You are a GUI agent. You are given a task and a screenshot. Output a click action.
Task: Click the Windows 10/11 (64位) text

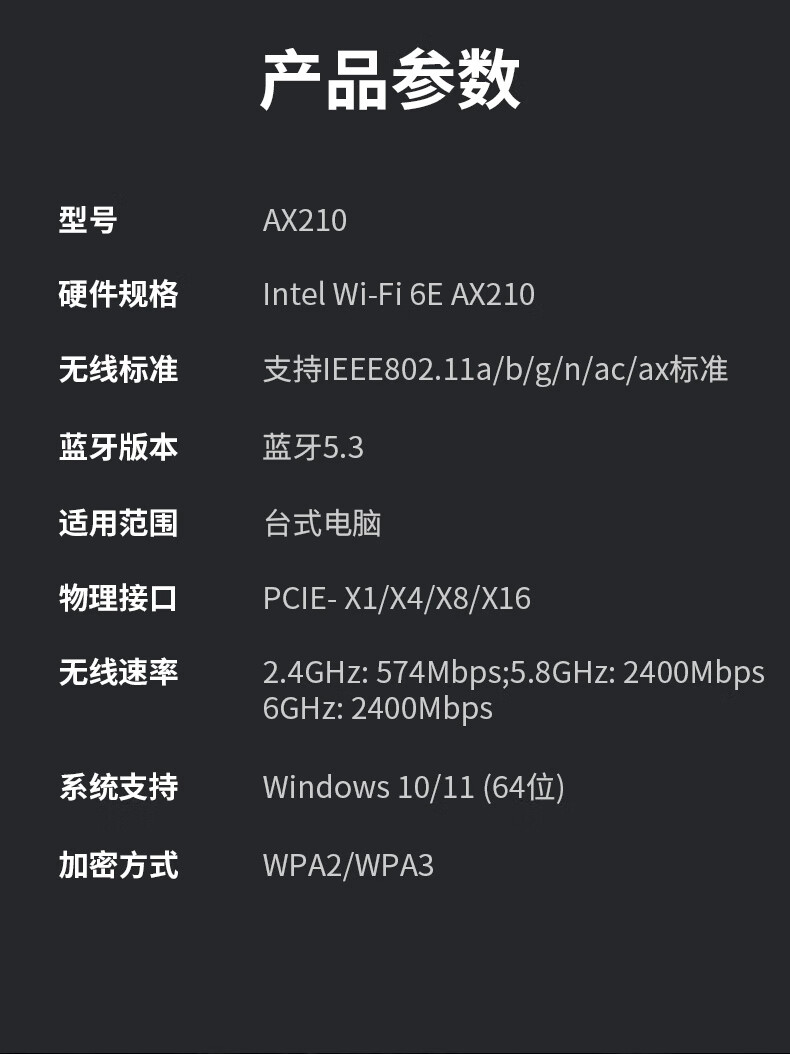pyautogui.click(x=413, y=787)
